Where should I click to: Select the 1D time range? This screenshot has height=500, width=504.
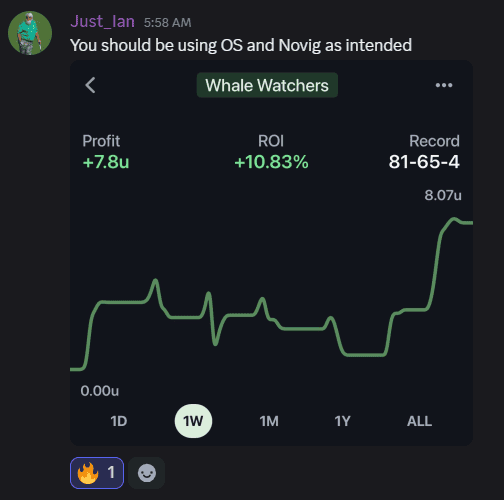click(x=119, y=421)
